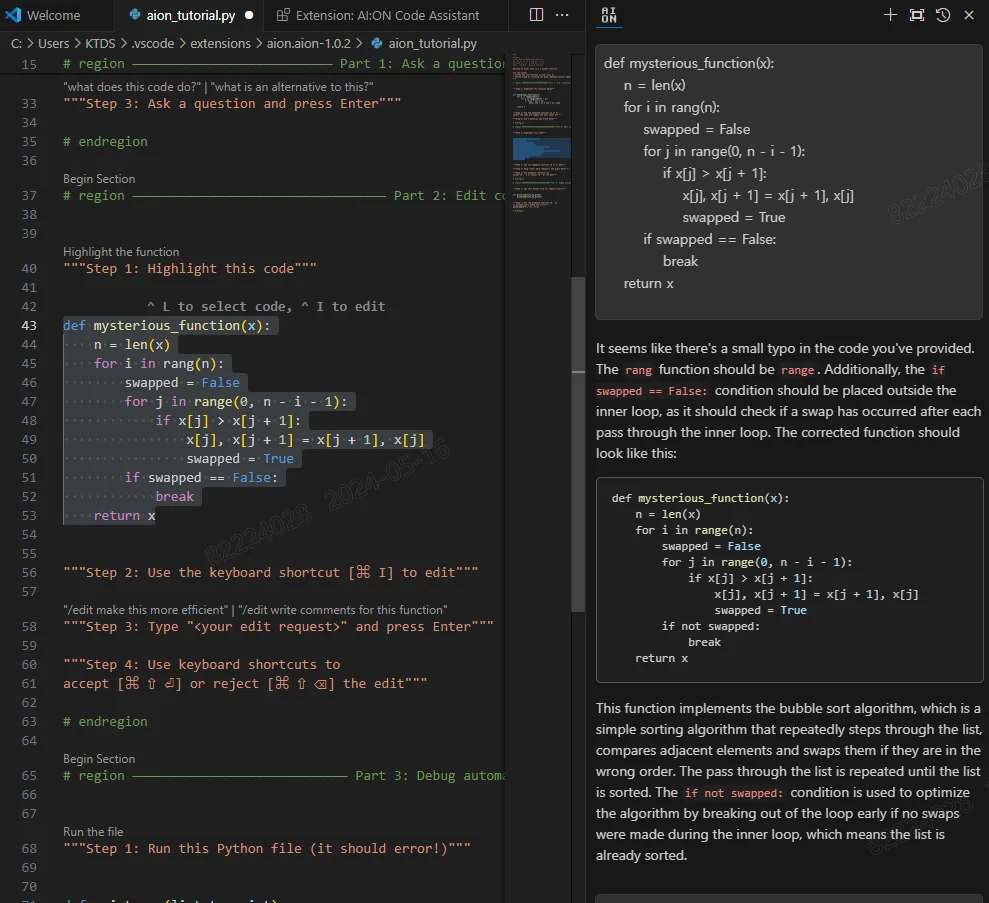The width and height of the screenshot is (989, 903).
Task: Click the Python icon on aion_tutorial.py tab
Action: pos(133,15)
